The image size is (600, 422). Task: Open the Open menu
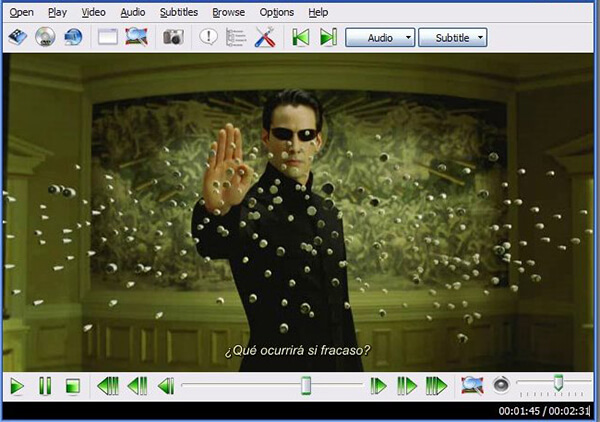point(21,13)
